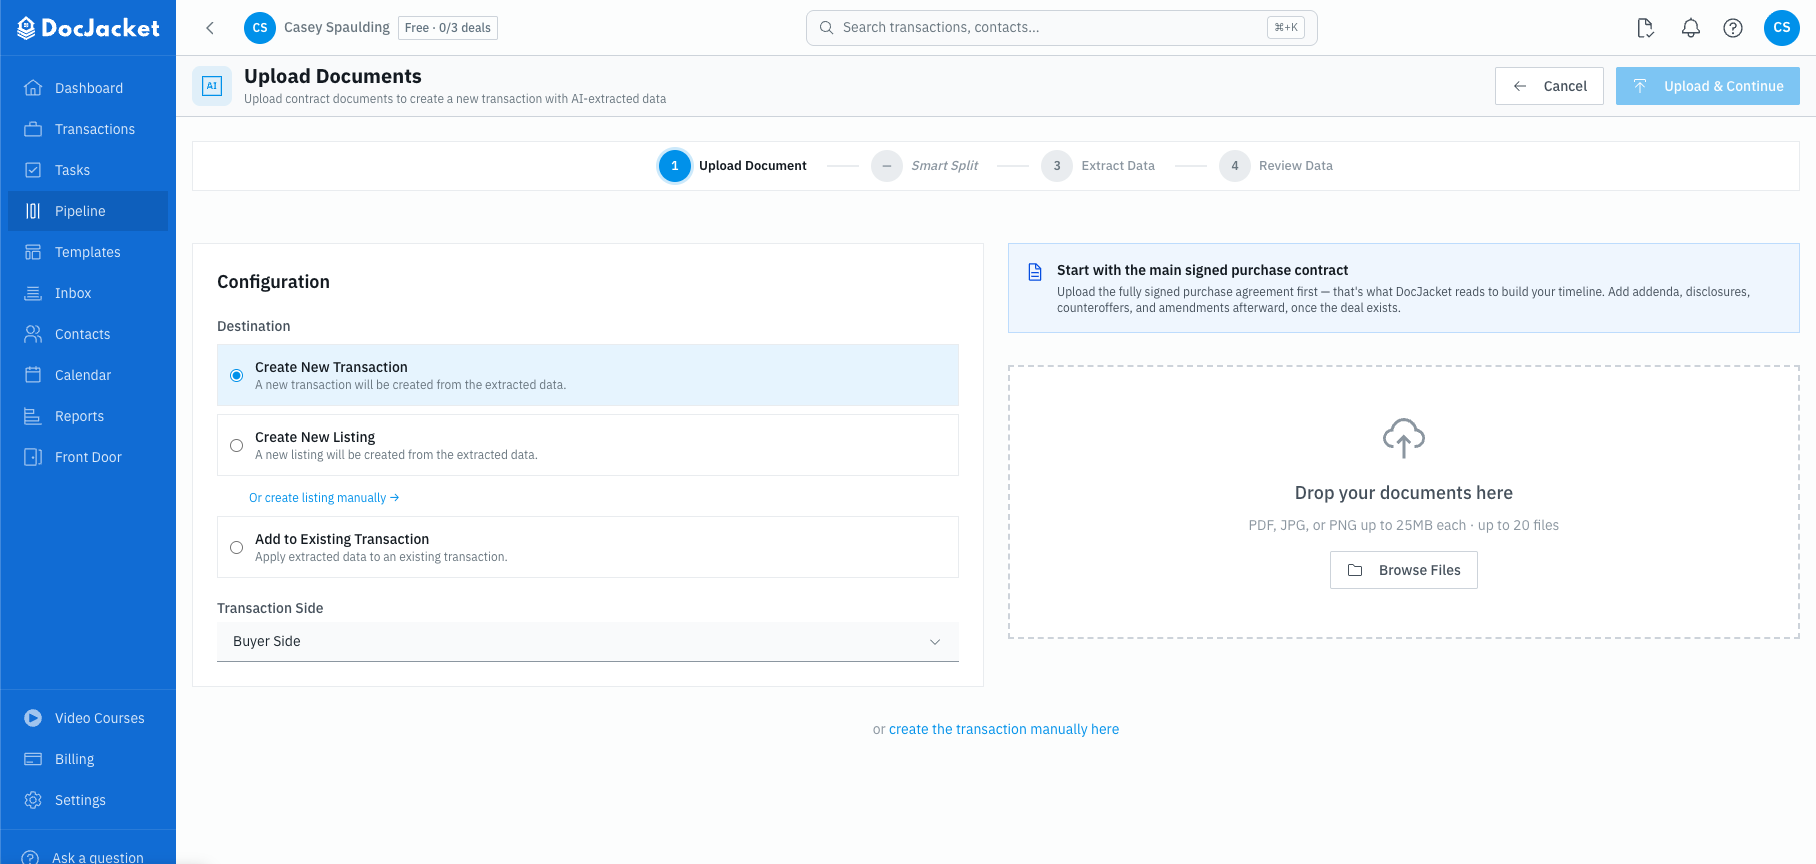1816x864 pixels.
Task: Go back with the left chevron icon
Action: [x=210, y=28]
